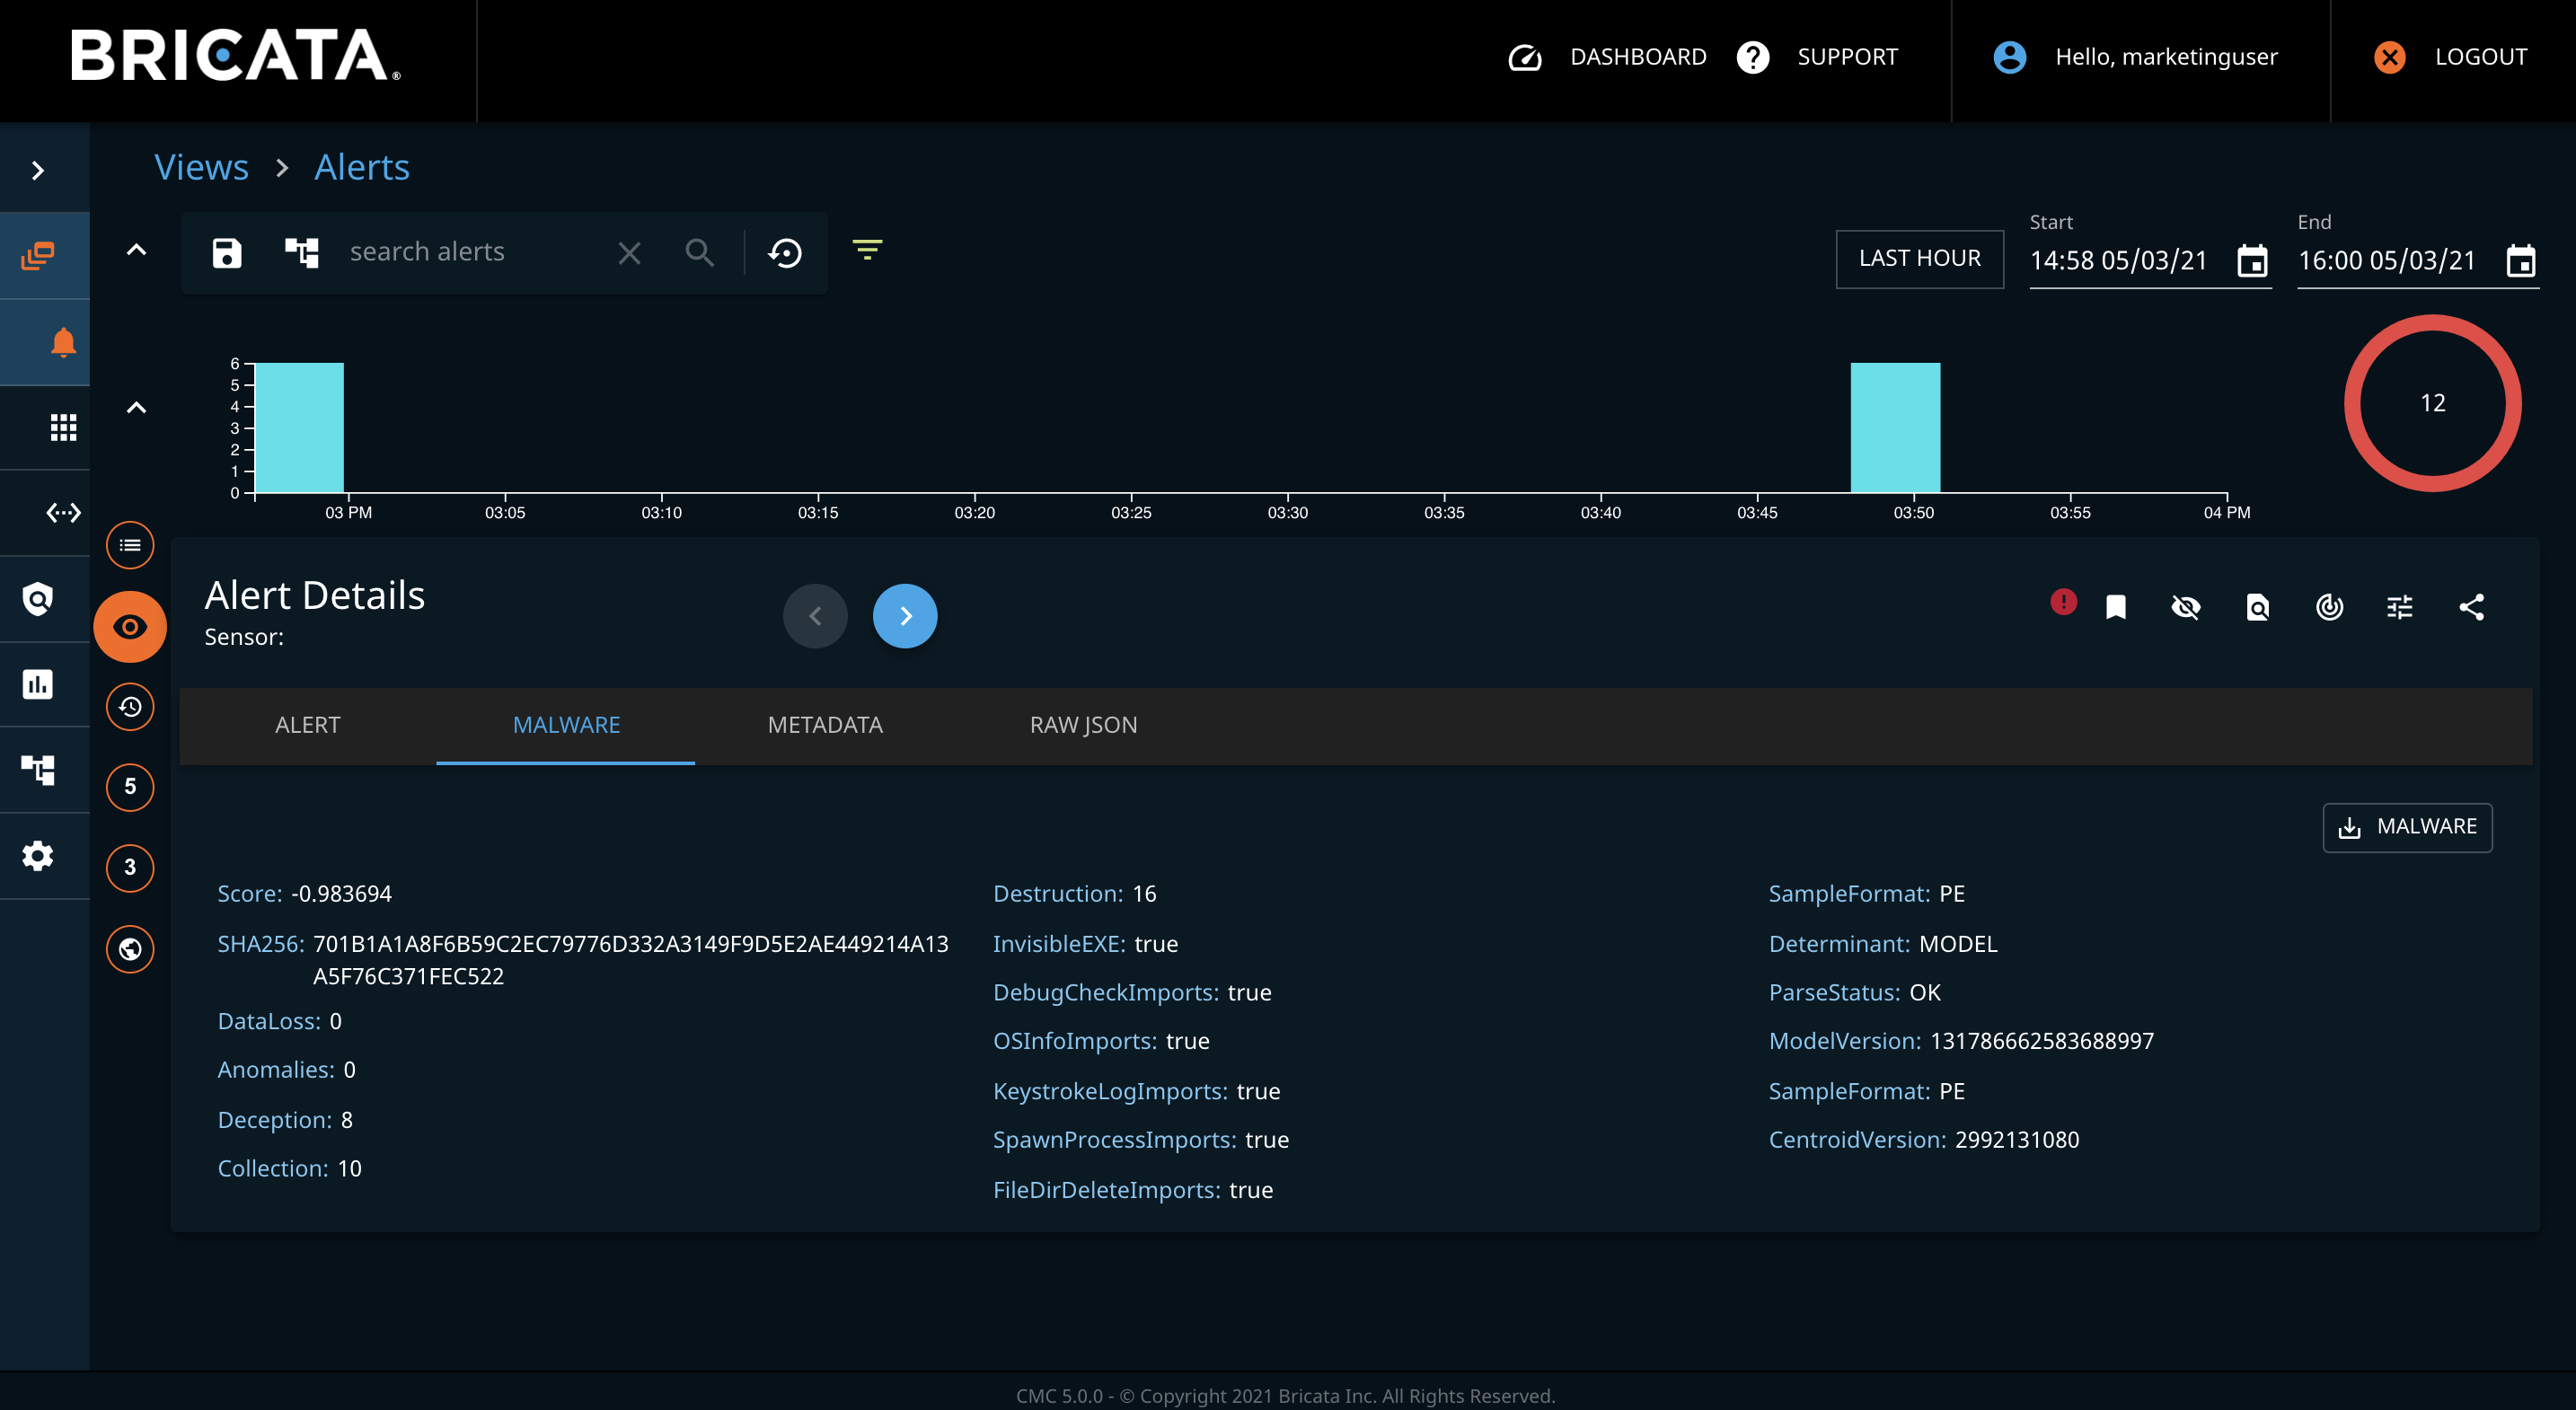Collapse the histogram chart section chevron
Viewport: 2576px width, 1410px height.
pyautogui.click(x=136, y=407)
